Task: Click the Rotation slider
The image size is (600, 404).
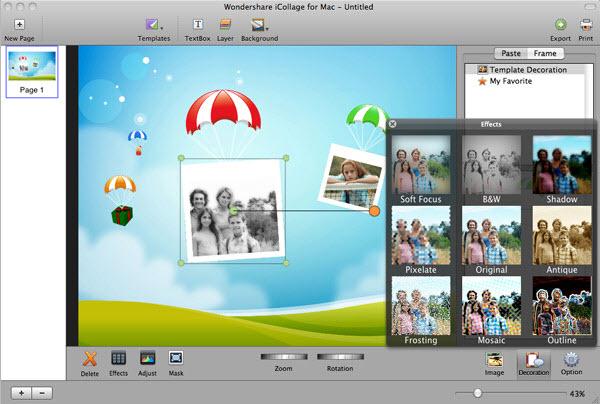Action: coord(340,357)
